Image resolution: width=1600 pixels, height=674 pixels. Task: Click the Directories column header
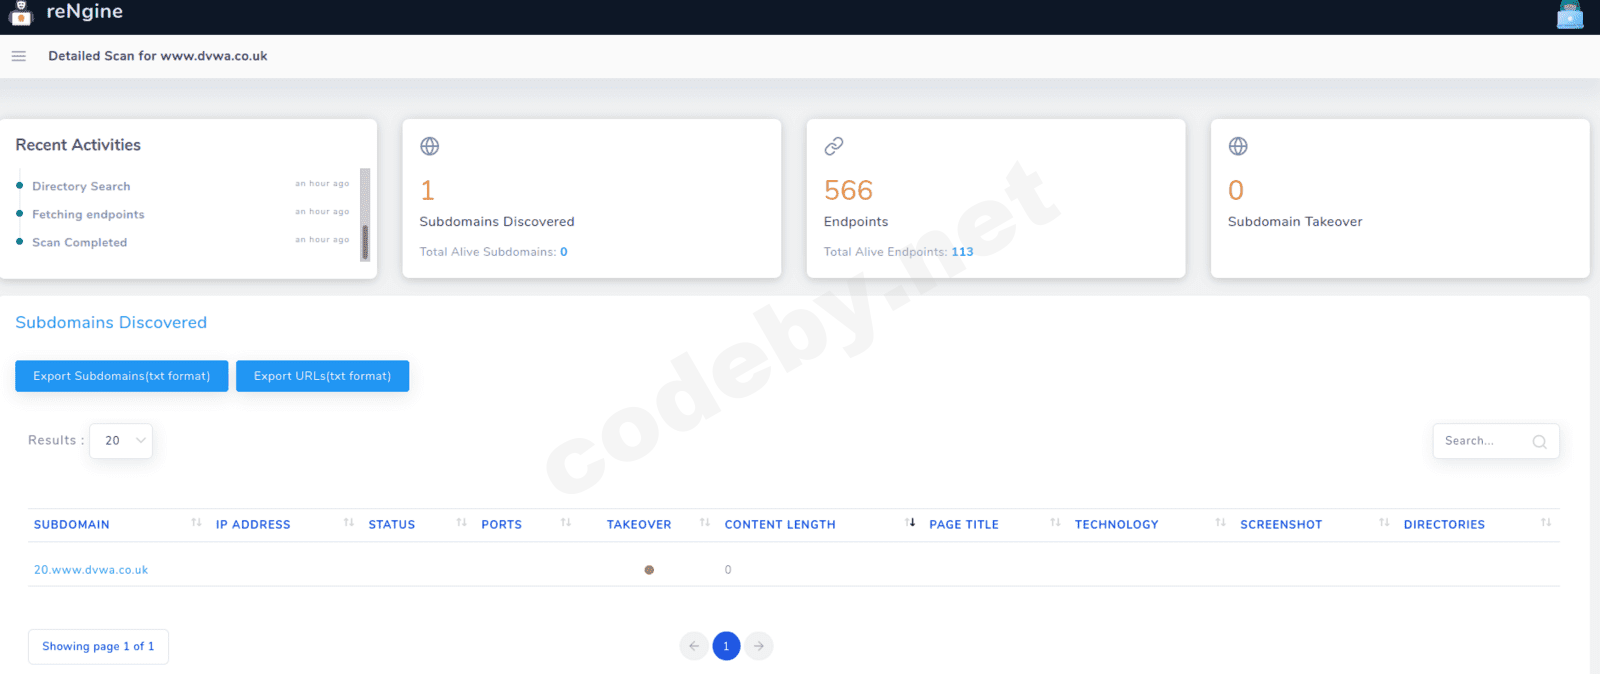1444,524
